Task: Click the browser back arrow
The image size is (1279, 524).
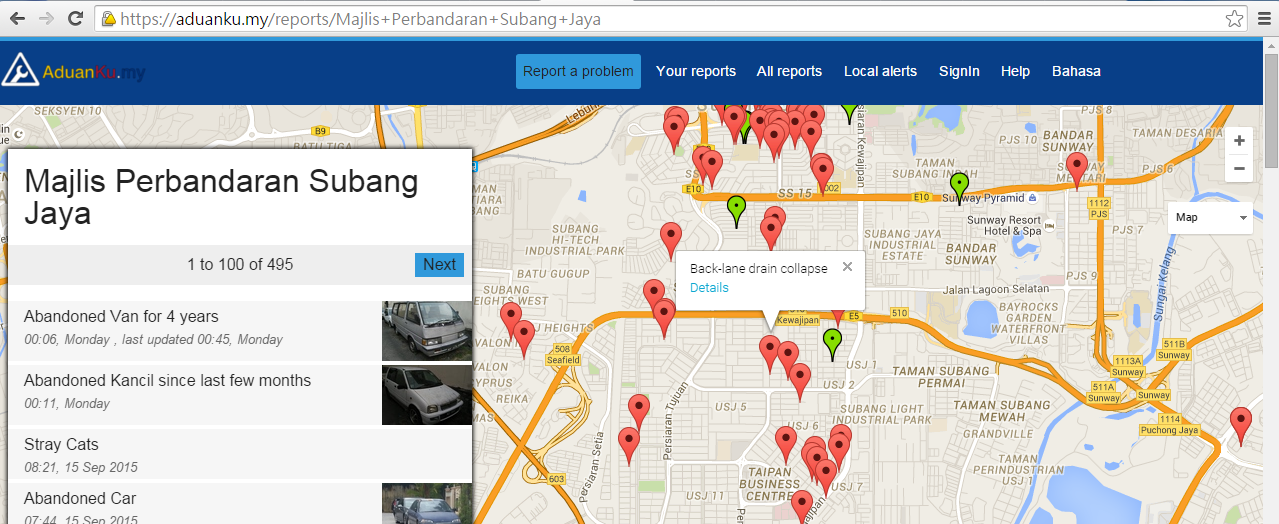Action: click(17, 19)
